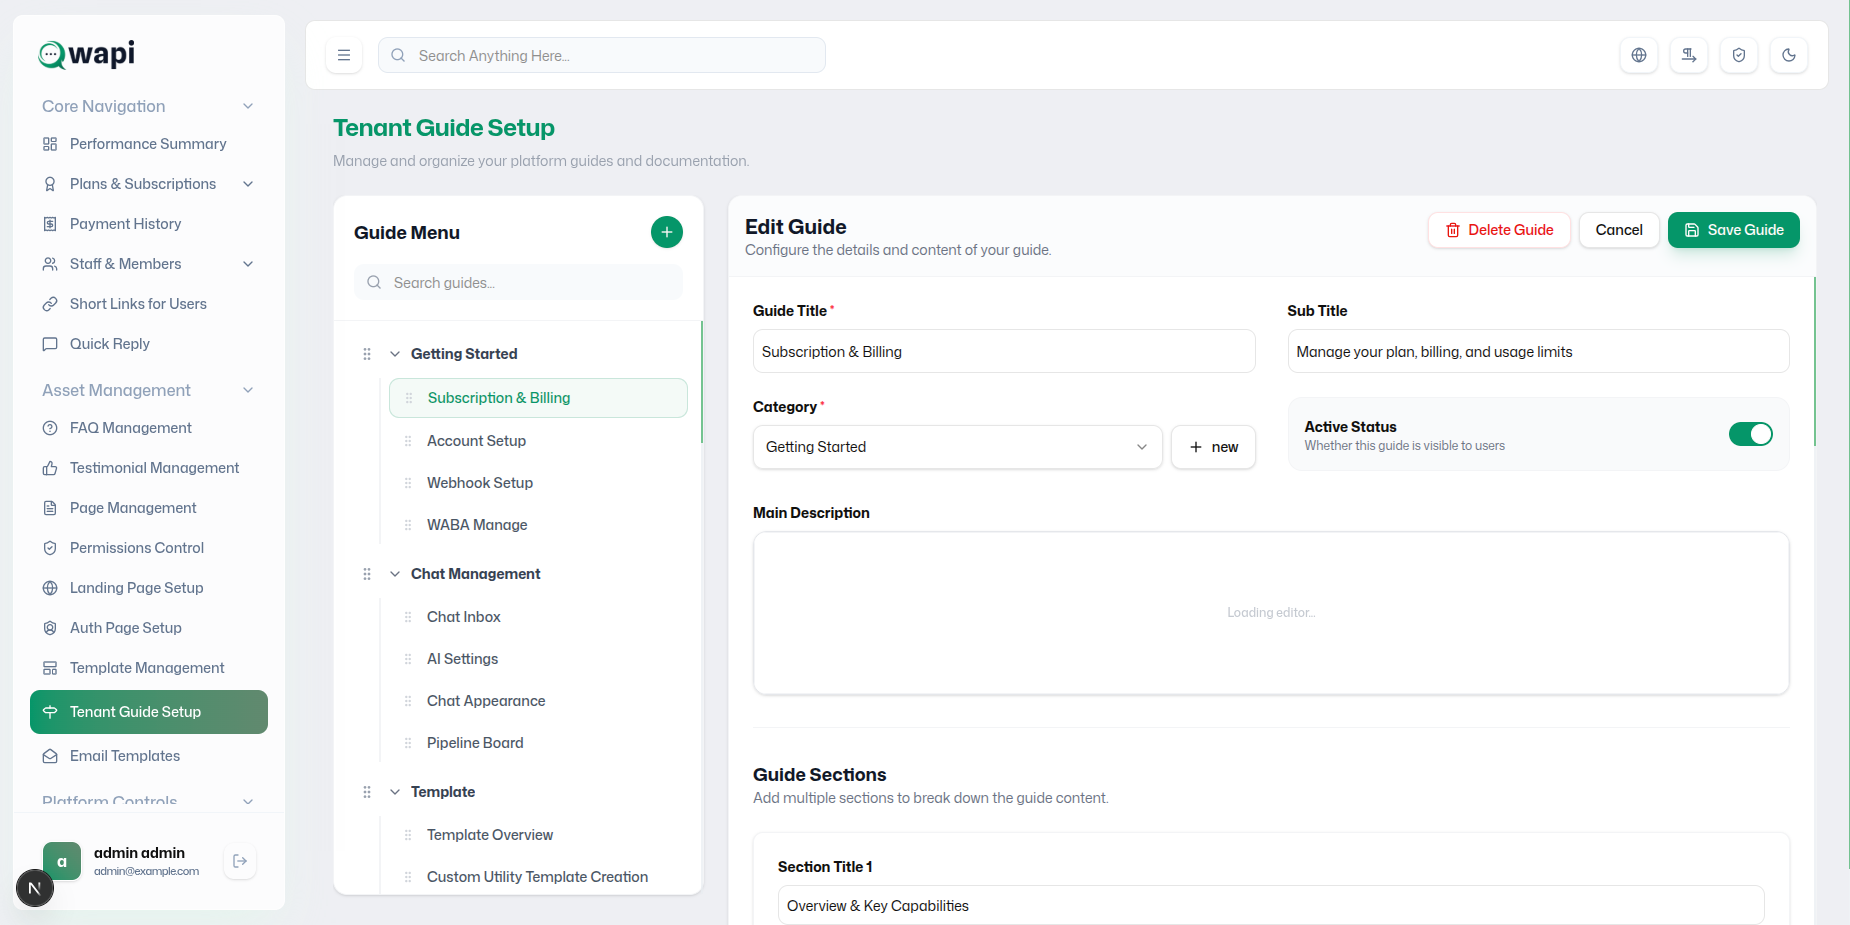
Task: Click the Search Anything Here field
Action: [x=602, y=55]
